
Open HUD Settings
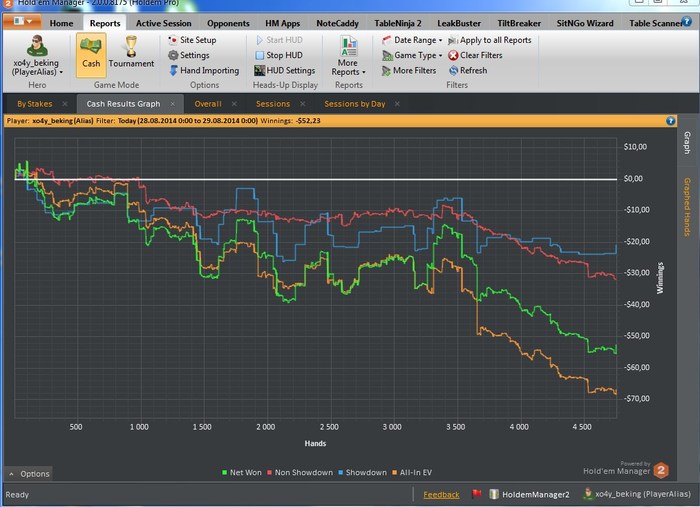pos(284,71)
